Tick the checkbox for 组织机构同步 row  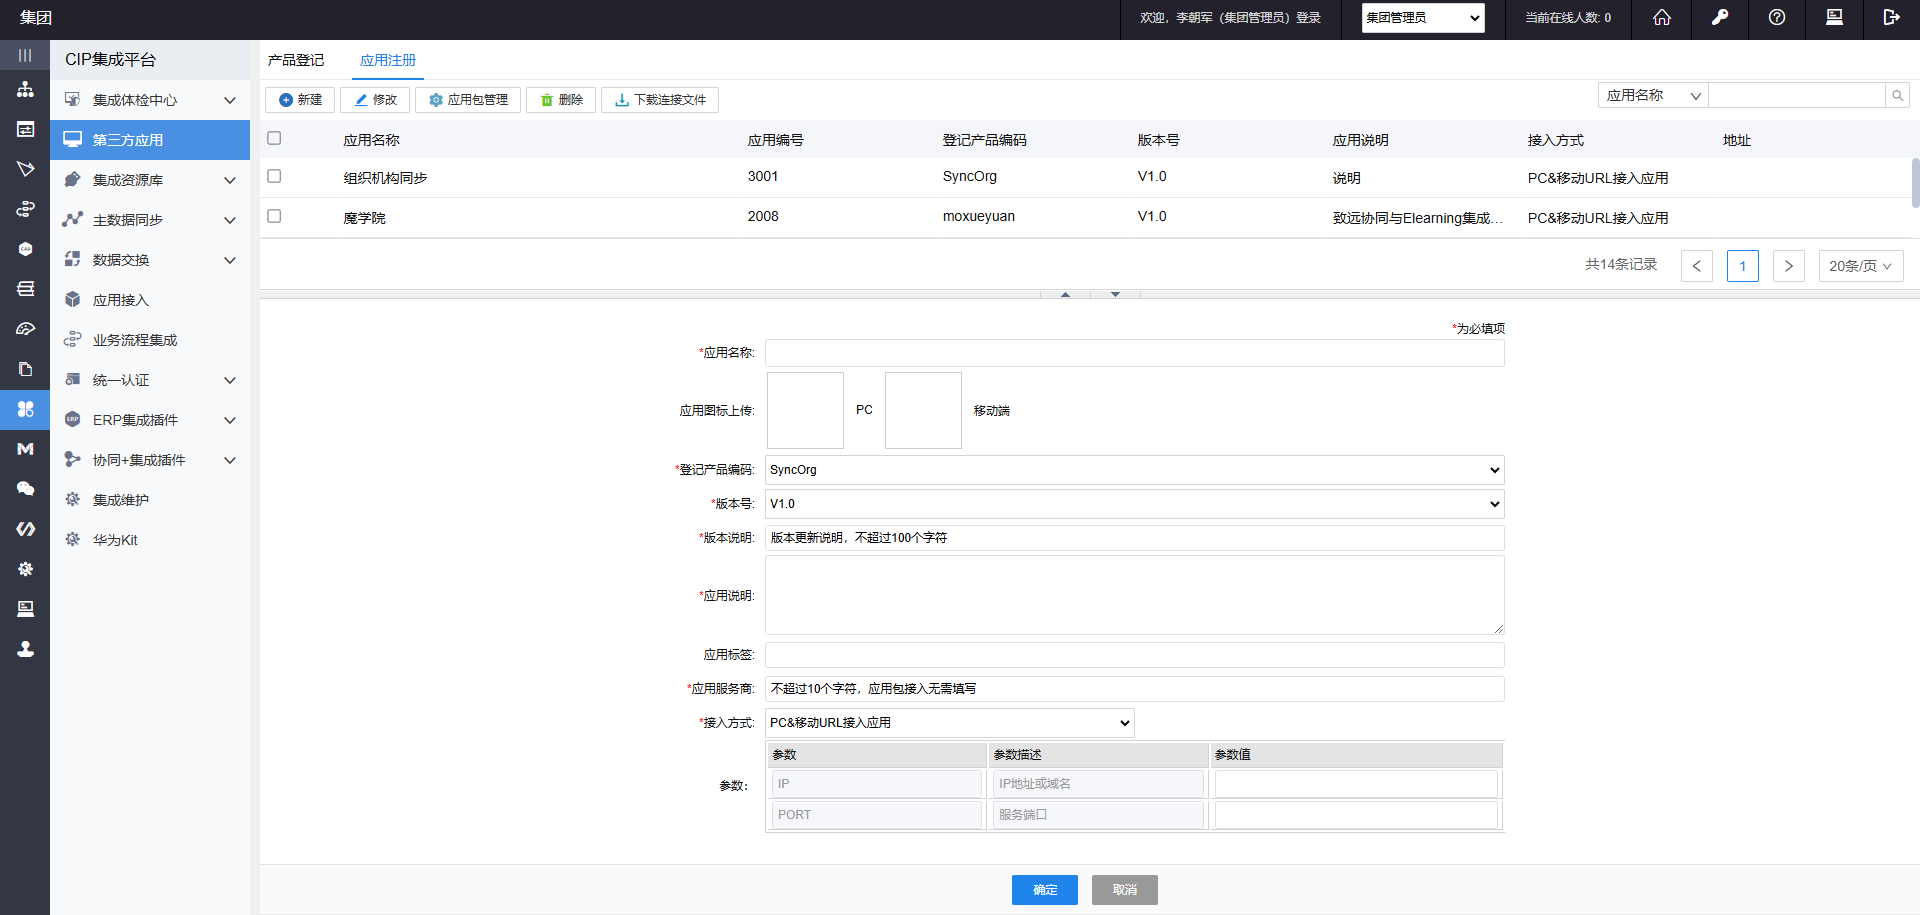pyautogui.click(x=274, y=176)
